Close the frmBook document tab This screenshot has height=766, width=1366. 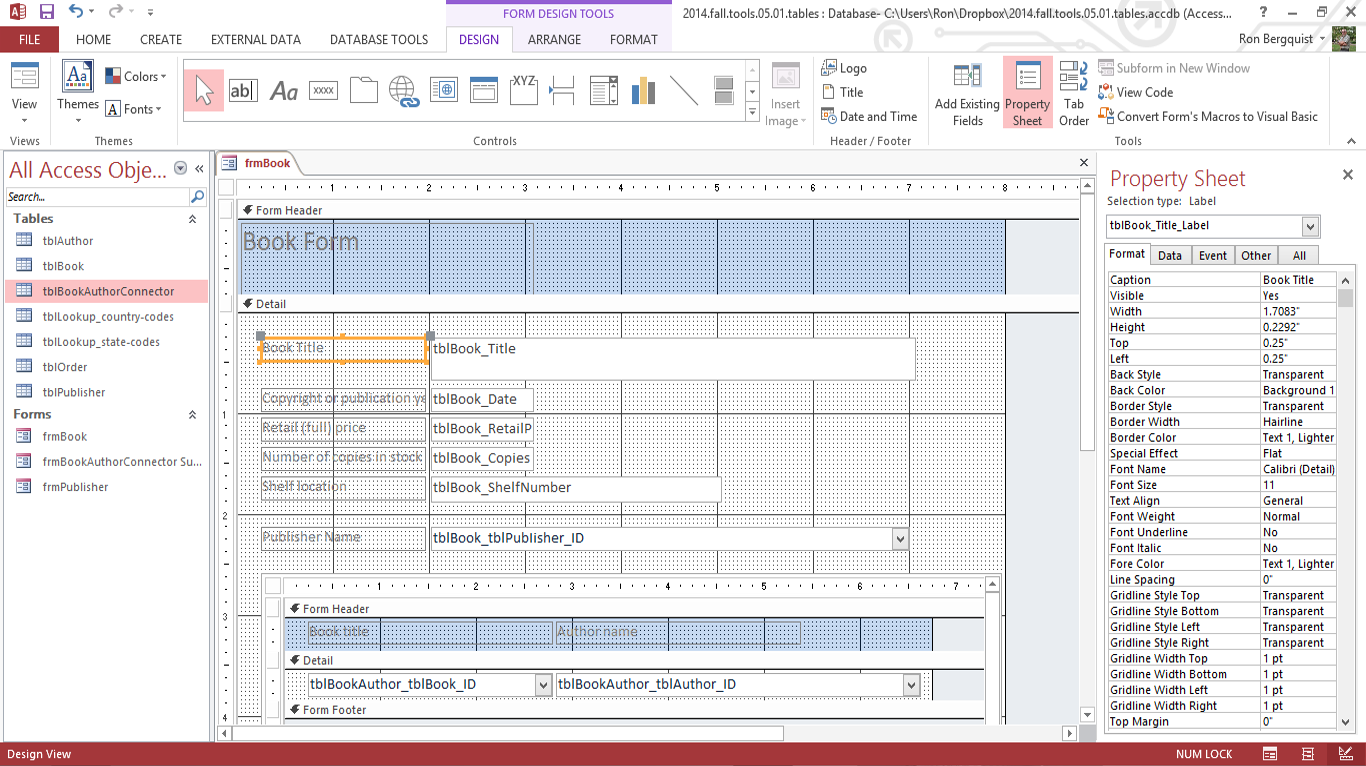click(x=1084, y=162)
